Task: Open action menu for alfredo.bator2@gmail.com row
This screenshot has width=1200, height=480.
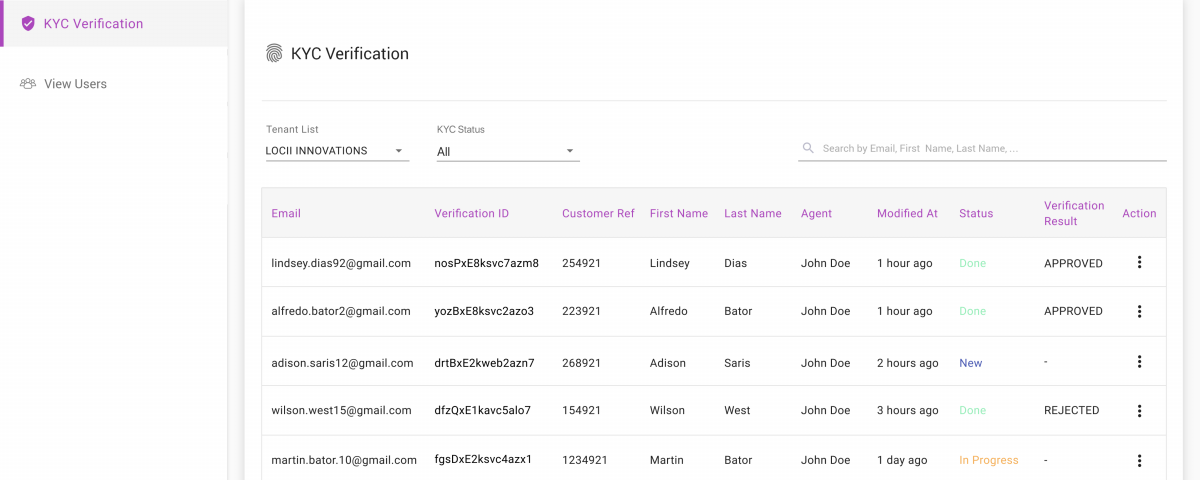Action: [1139, 311]
